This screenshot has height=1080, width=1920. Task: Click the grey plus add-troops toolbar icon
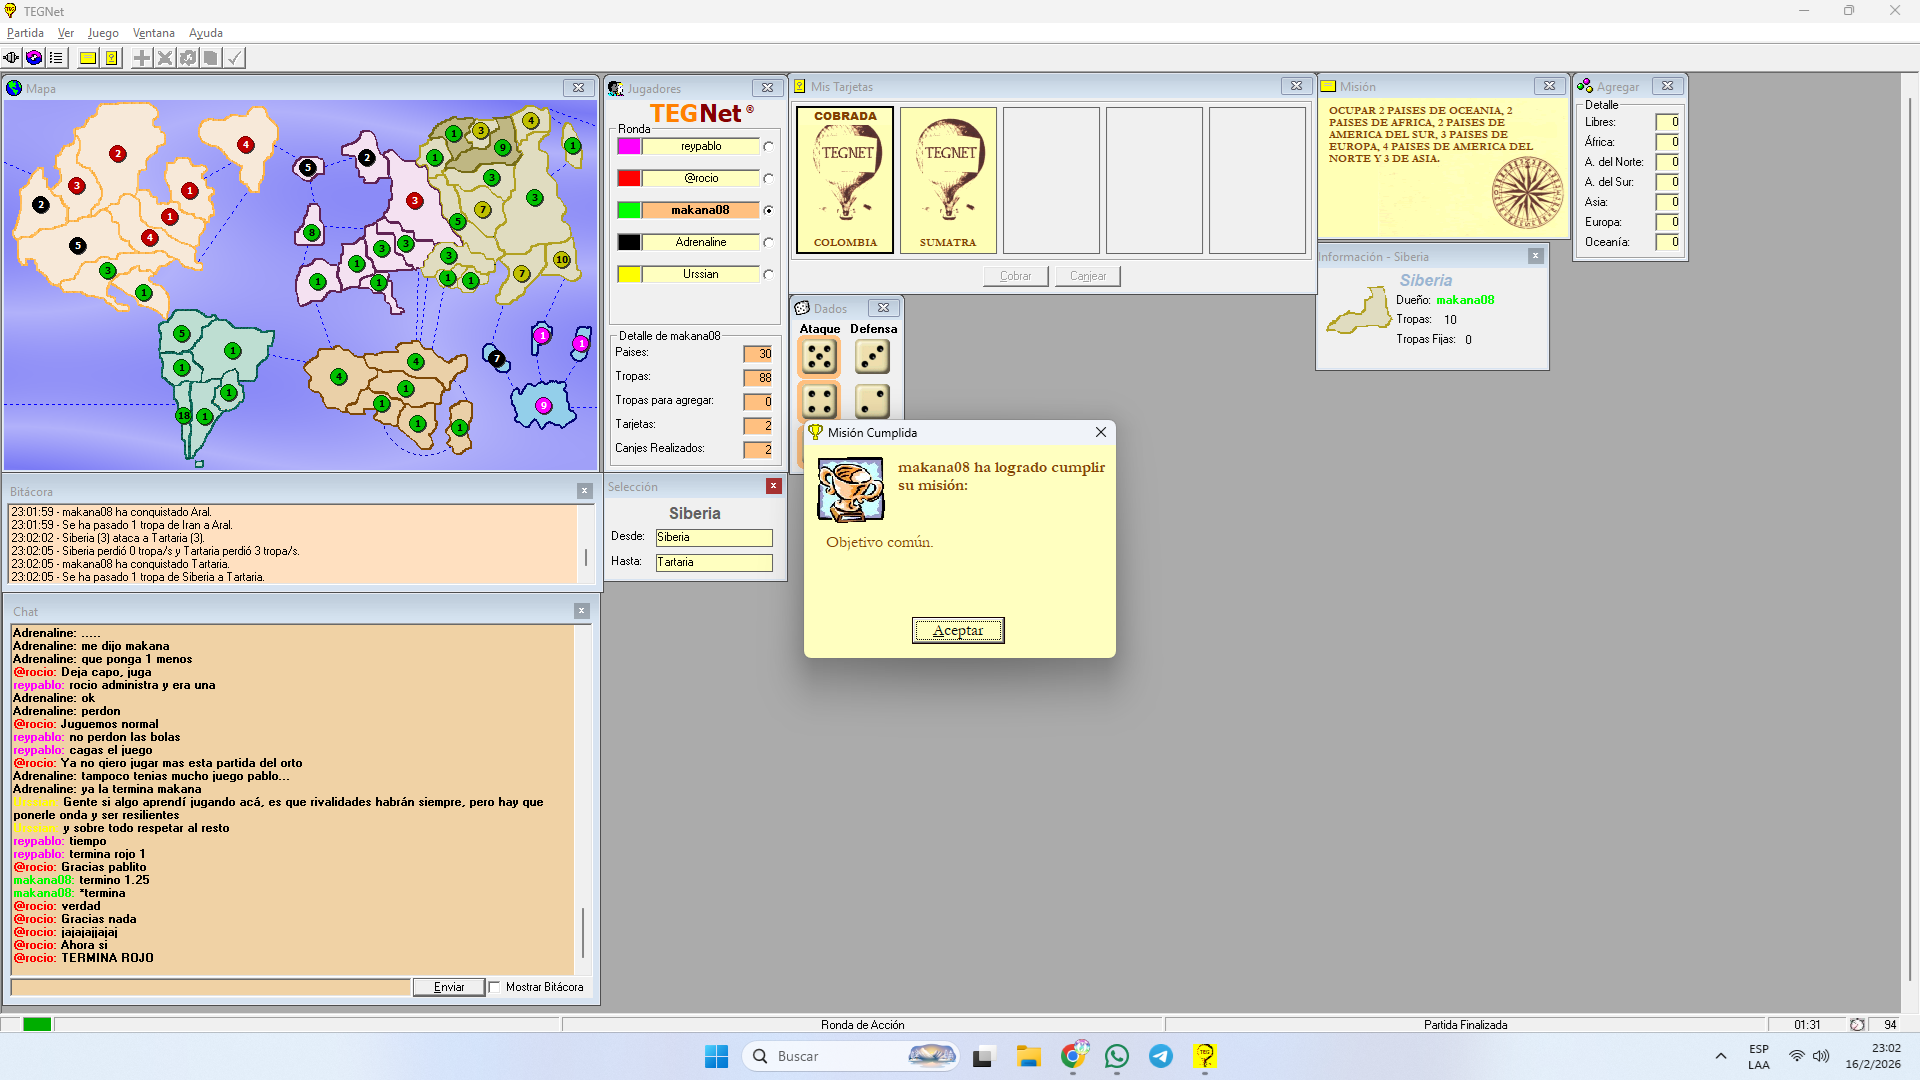[142, 58]
